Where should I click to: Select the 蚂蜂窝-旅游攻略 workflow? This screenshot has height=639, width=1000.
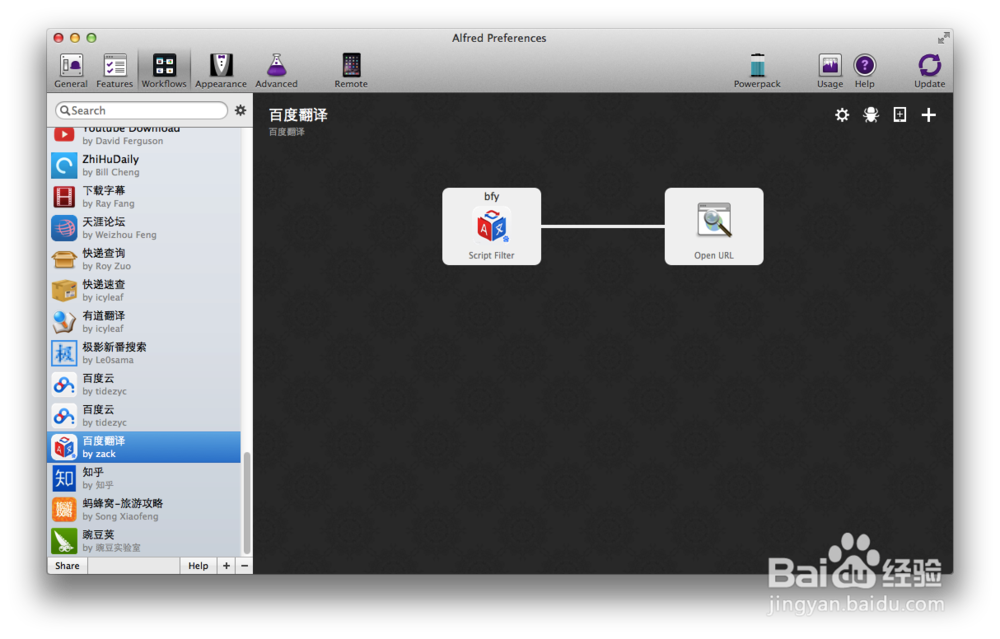point(144,509)
